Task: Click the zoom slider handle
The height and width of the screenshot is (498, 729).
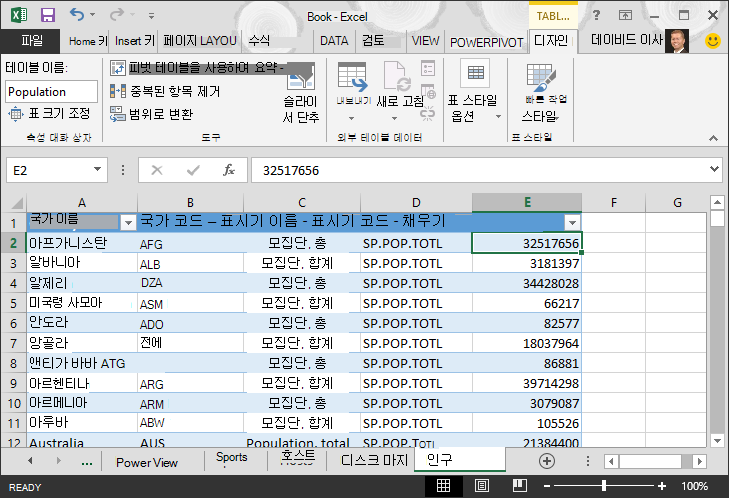Action: tap(603, 486)
